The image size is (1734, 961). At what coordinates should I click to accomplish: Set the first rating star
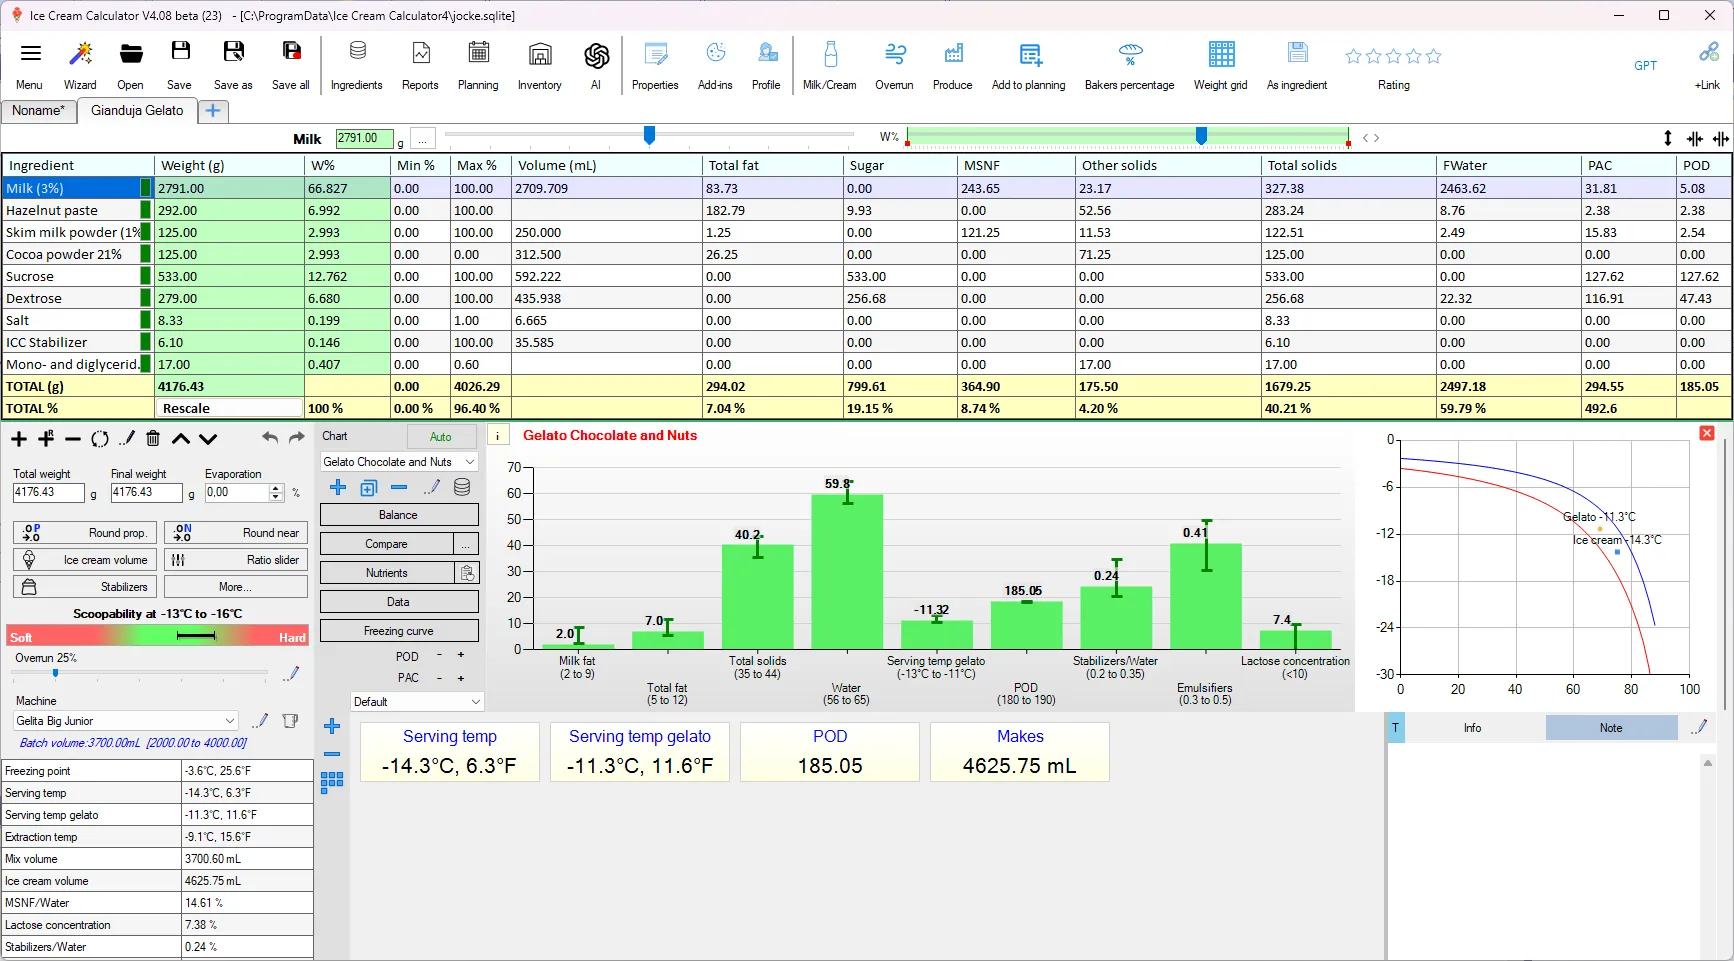coord(1354,57)
